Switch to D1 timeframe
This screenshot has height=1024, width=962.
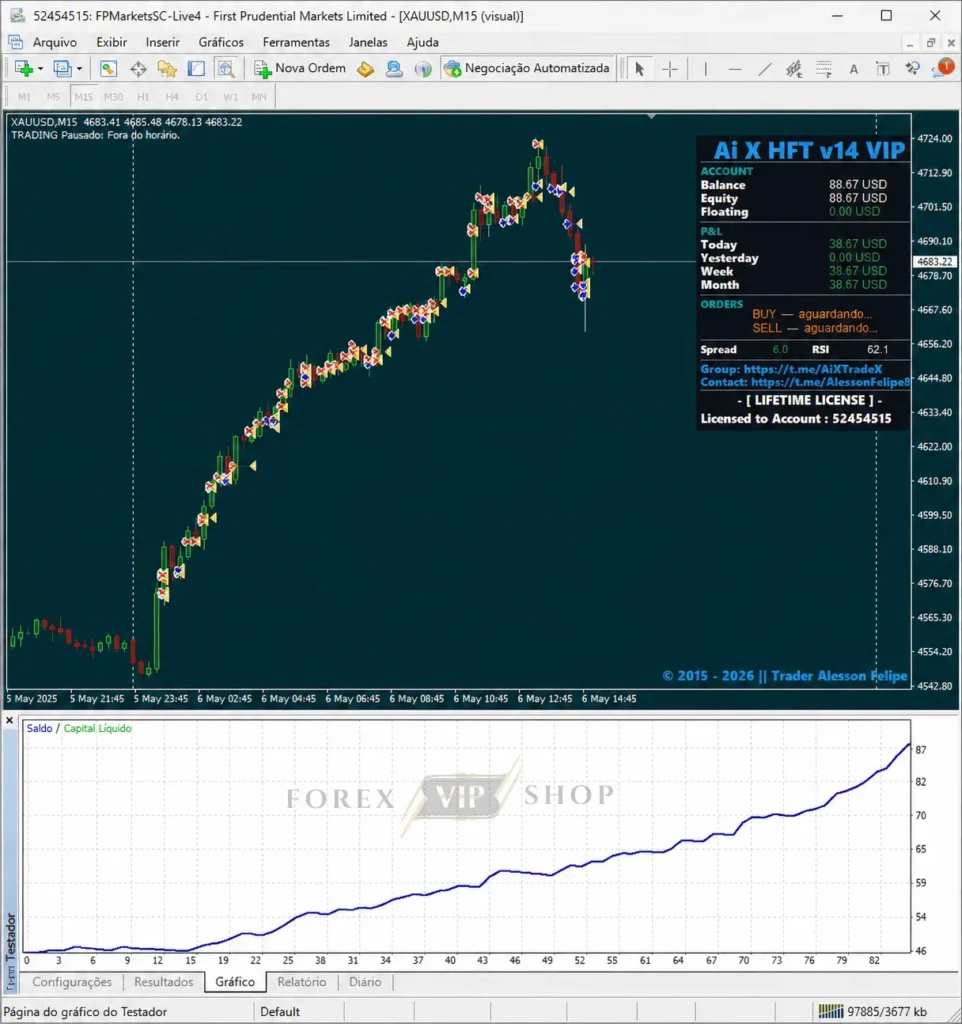click(x=201, y=97)
